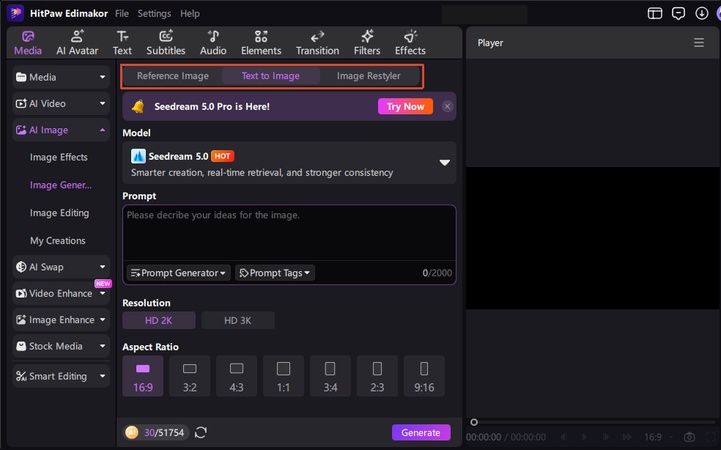Click the player previous frame button
This screenshot has height=450, width=721.
(x=563, y=437)
